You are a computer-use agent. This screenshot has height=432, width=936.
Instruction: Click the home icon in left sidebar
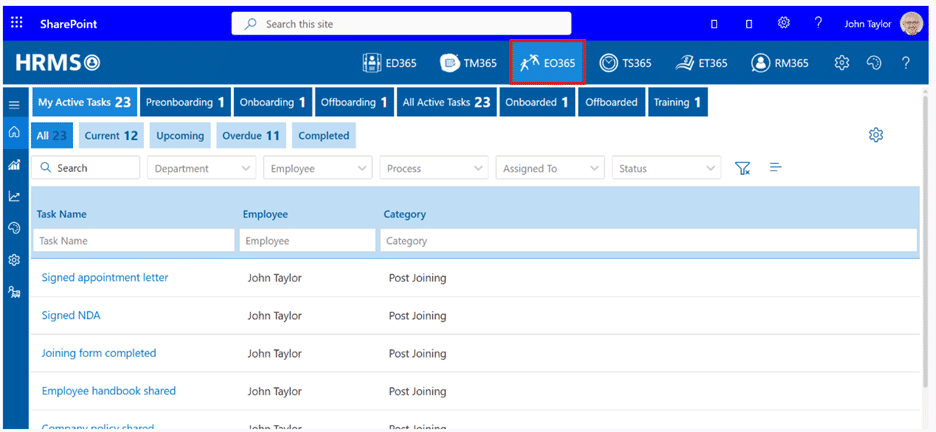click(14, 133)
